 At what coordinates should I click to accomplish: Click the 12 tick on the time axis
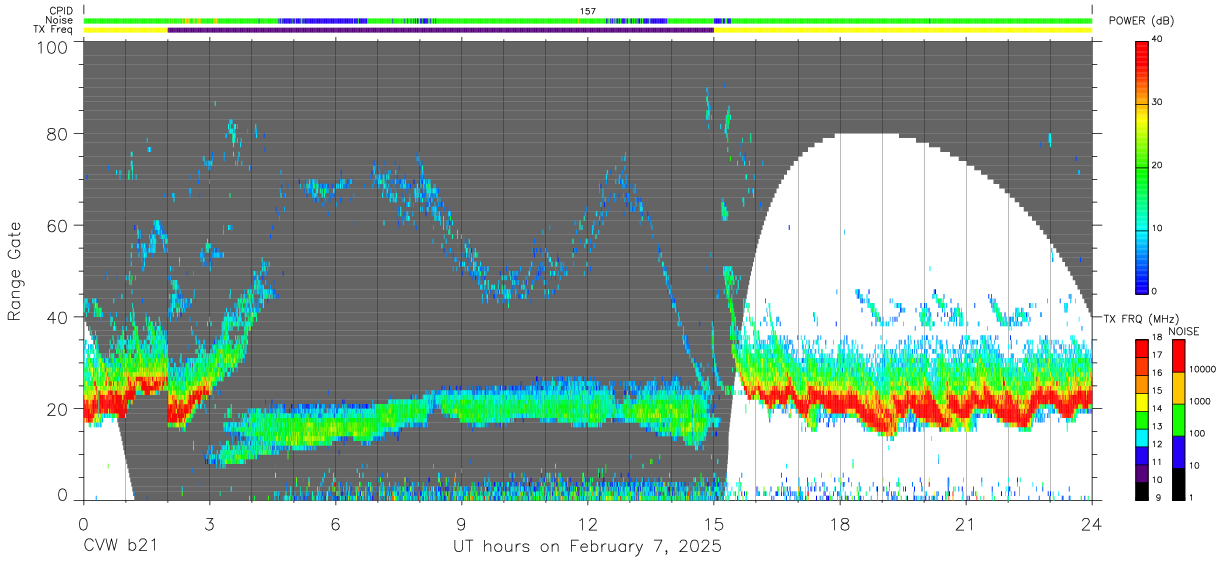point(588,523)
